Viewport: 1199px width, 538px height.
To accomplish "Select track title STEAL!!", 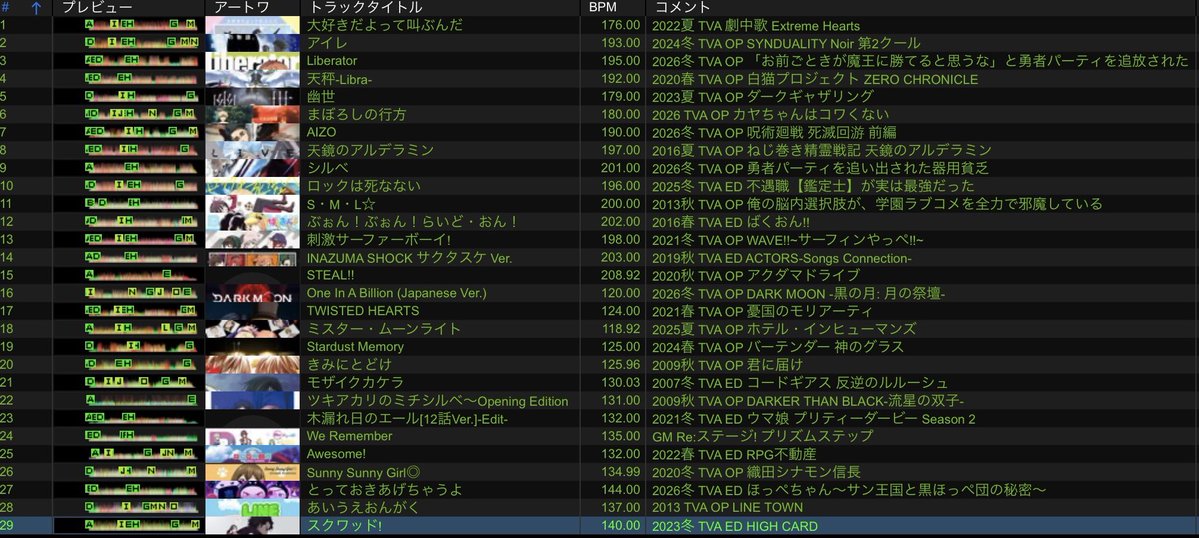I will (x=331, y=275).
